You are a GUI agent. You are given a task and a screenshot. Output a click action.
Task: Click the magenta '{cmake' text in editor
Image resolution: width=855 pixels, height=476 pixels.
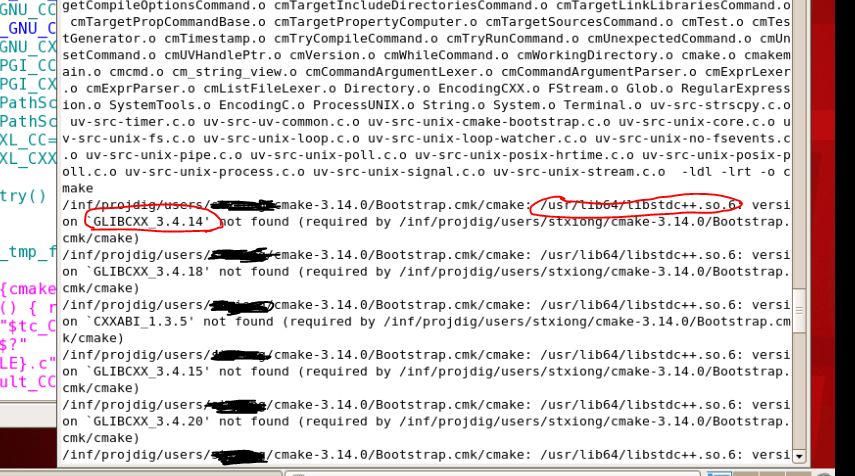tap(28, 288)
